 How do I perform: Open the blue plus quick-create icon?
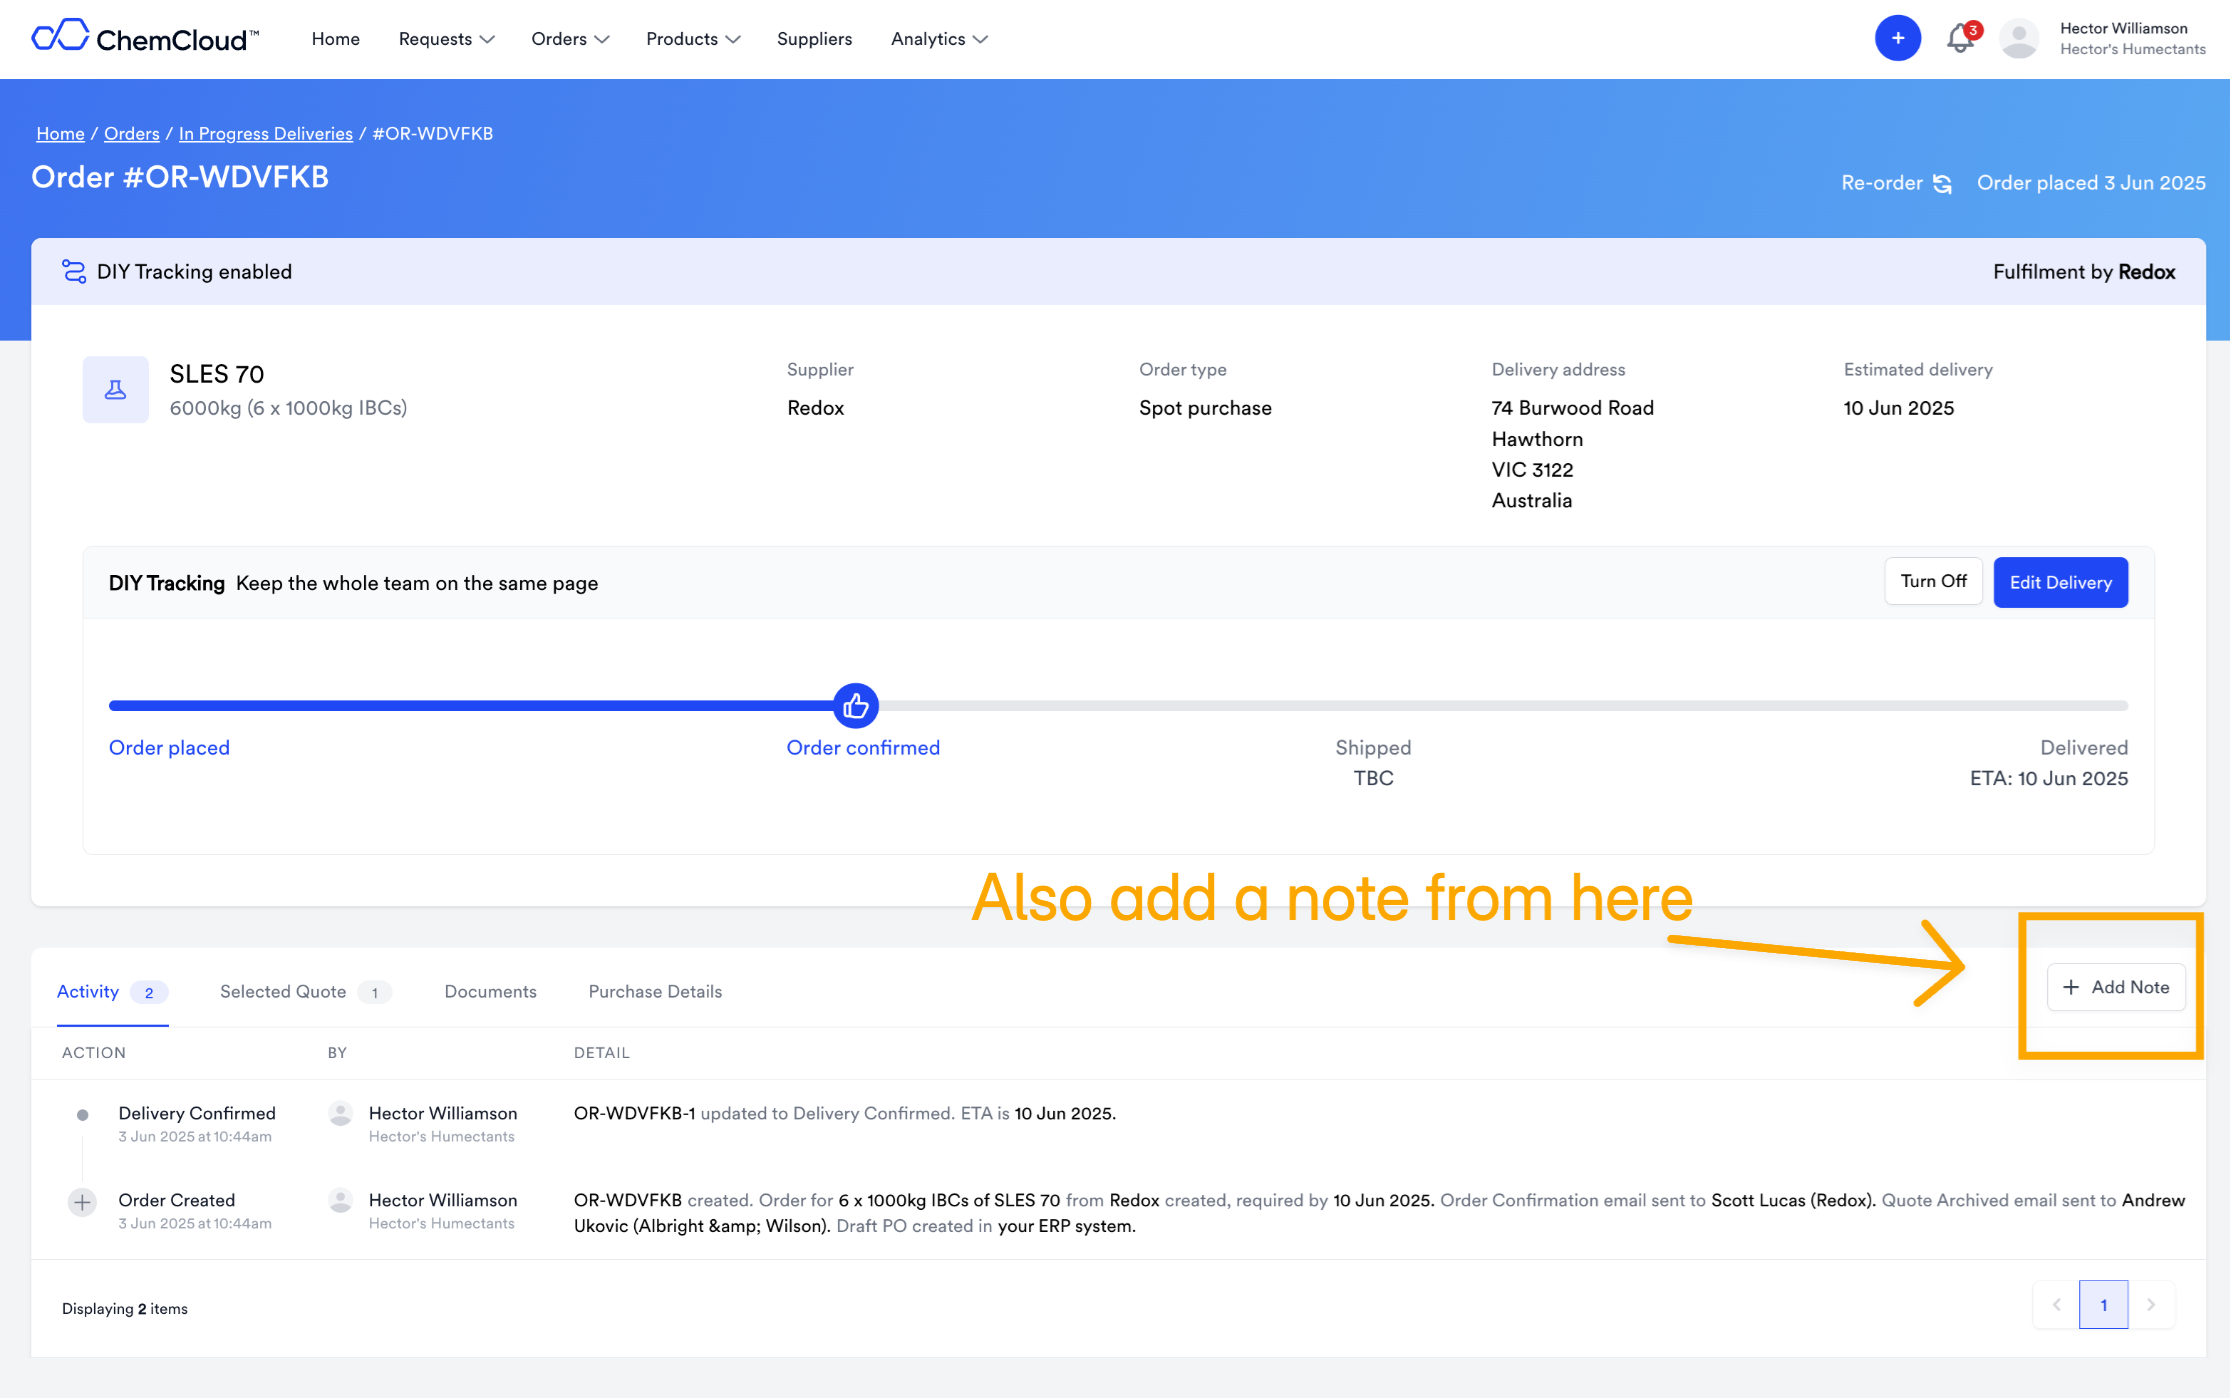point(1897,37)
